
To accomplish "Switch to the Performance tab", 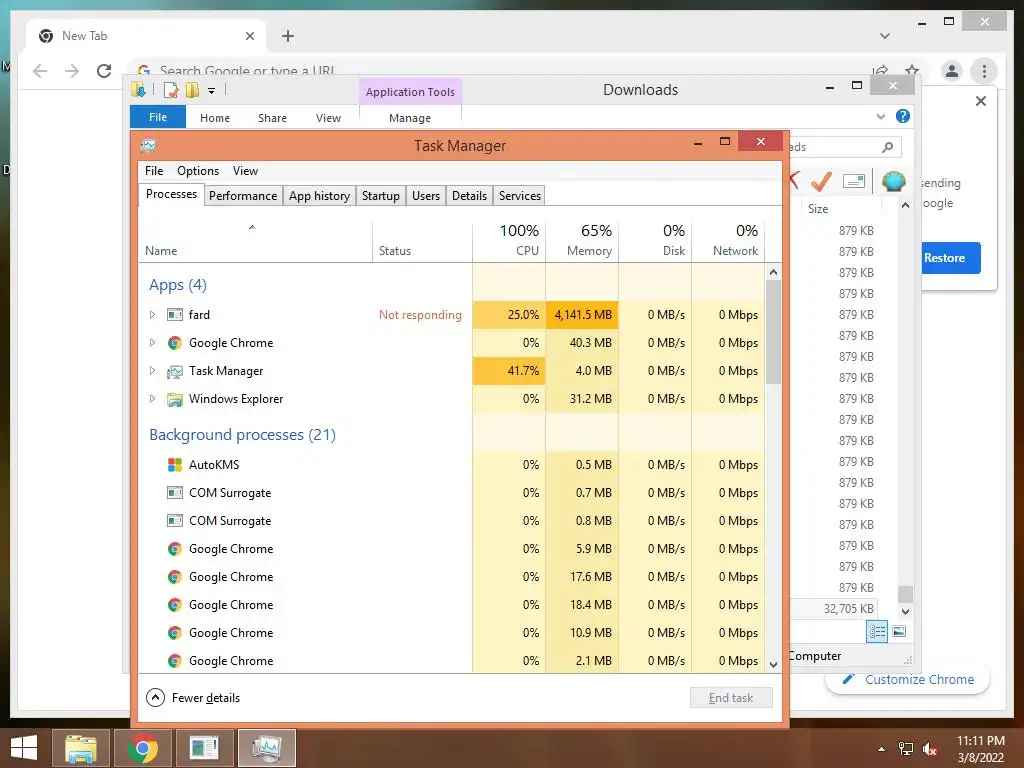I will 243,196.
